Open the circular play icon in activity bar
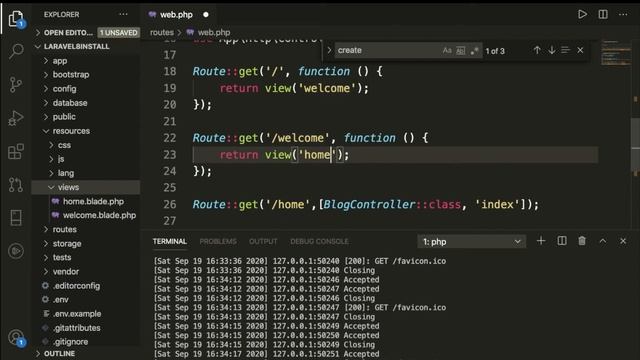 (x=16, y=251)
